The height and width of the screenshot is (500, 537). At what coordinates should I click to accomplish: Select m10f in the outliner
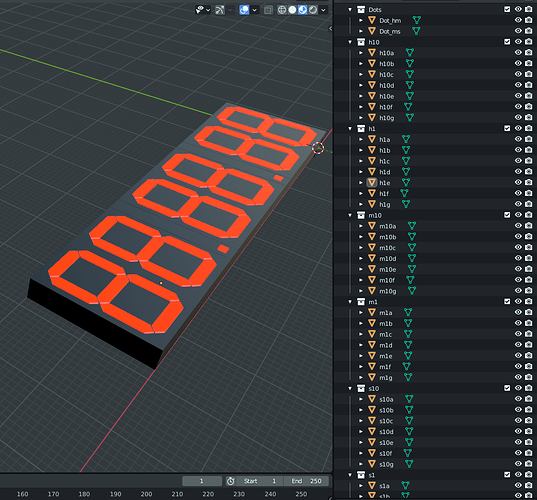[387, 280]
